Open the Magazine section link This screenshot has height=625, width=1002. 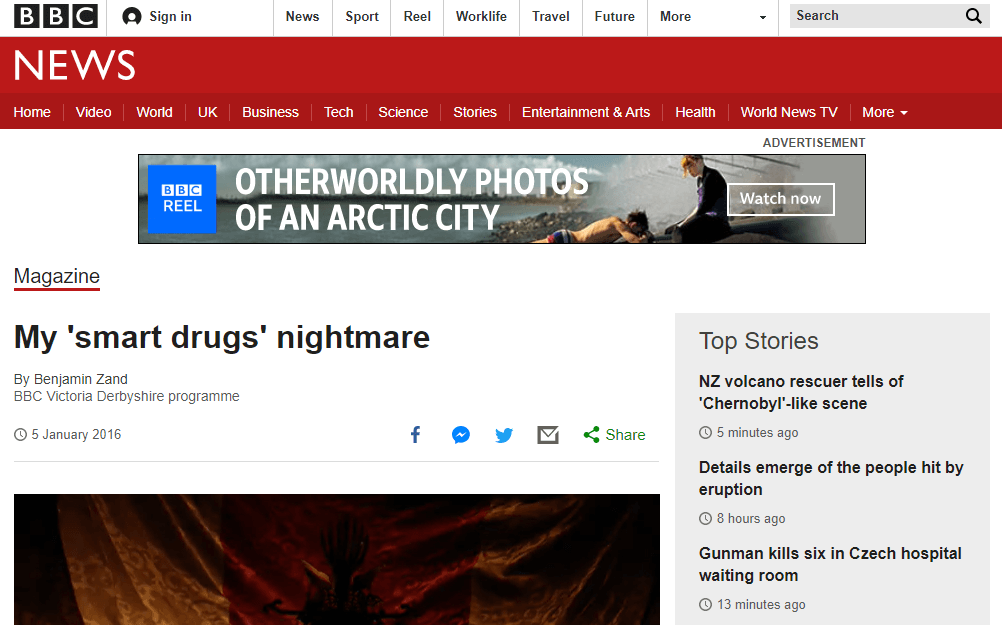(x=56, y=276)
